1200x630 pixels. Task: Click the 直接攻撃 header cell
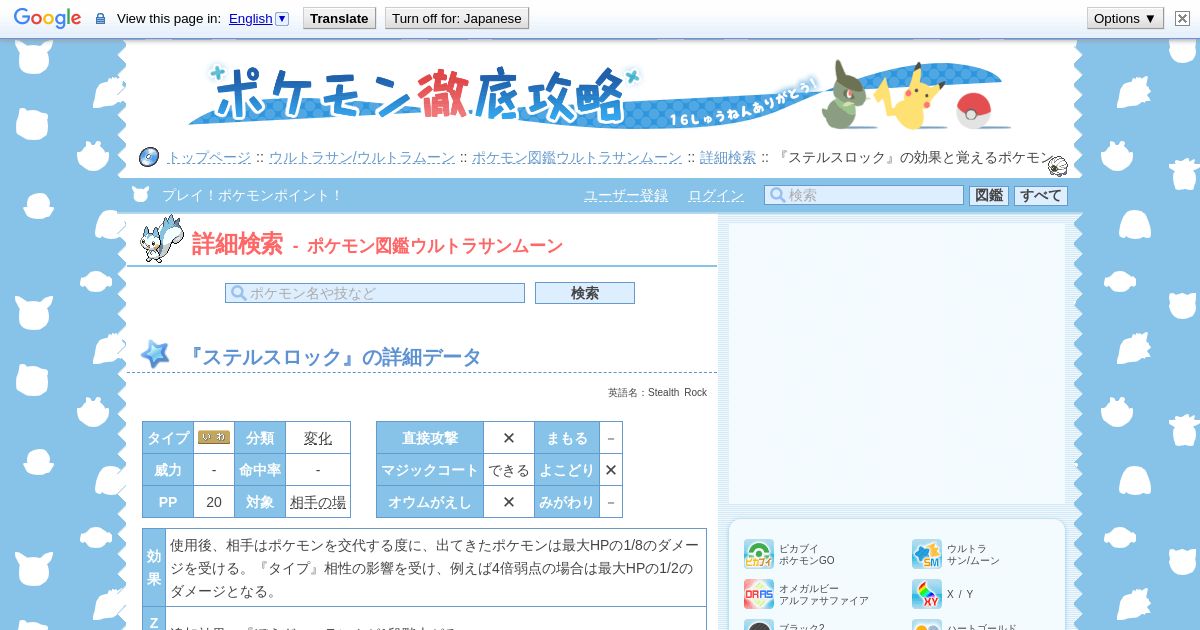coord(430,438)
